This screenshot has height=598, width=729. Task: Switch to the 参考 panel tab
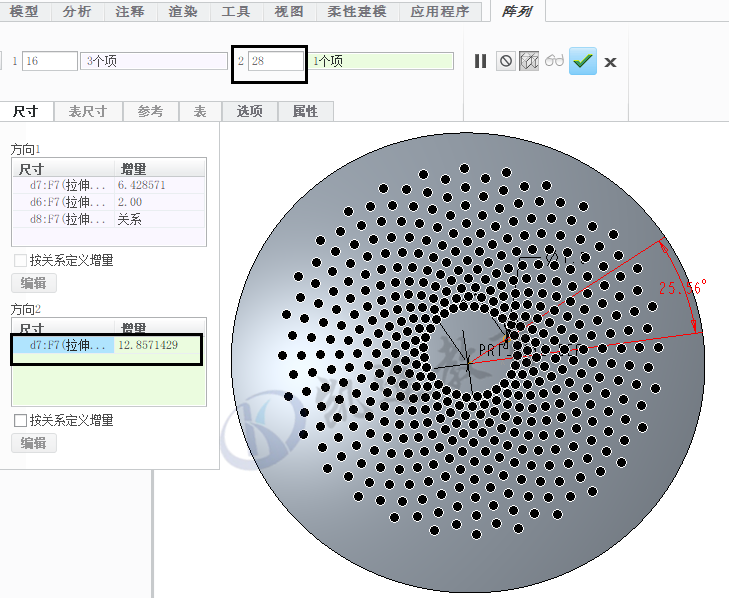(x=151, y=112)
